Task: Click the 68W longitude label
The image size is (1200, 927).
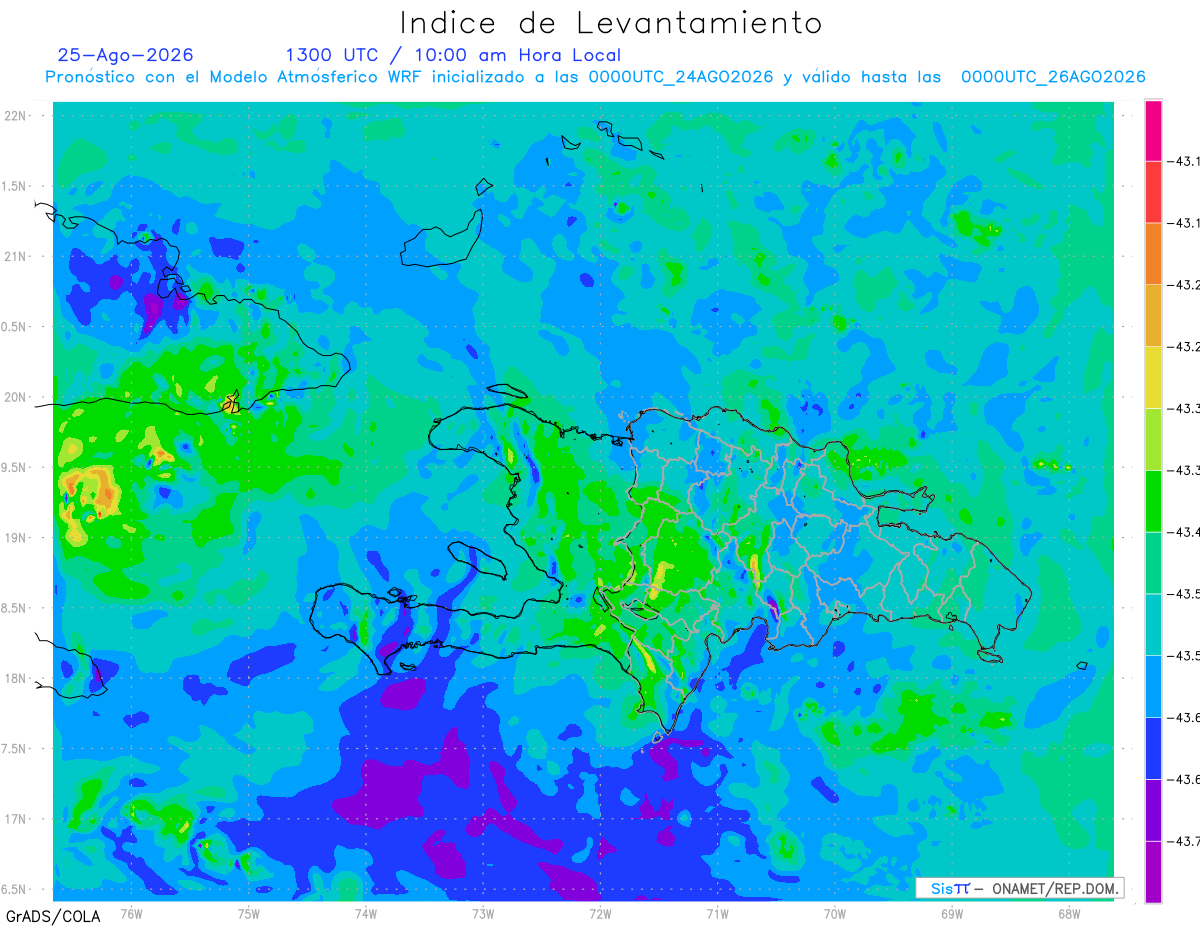Action: point(1069,913)
